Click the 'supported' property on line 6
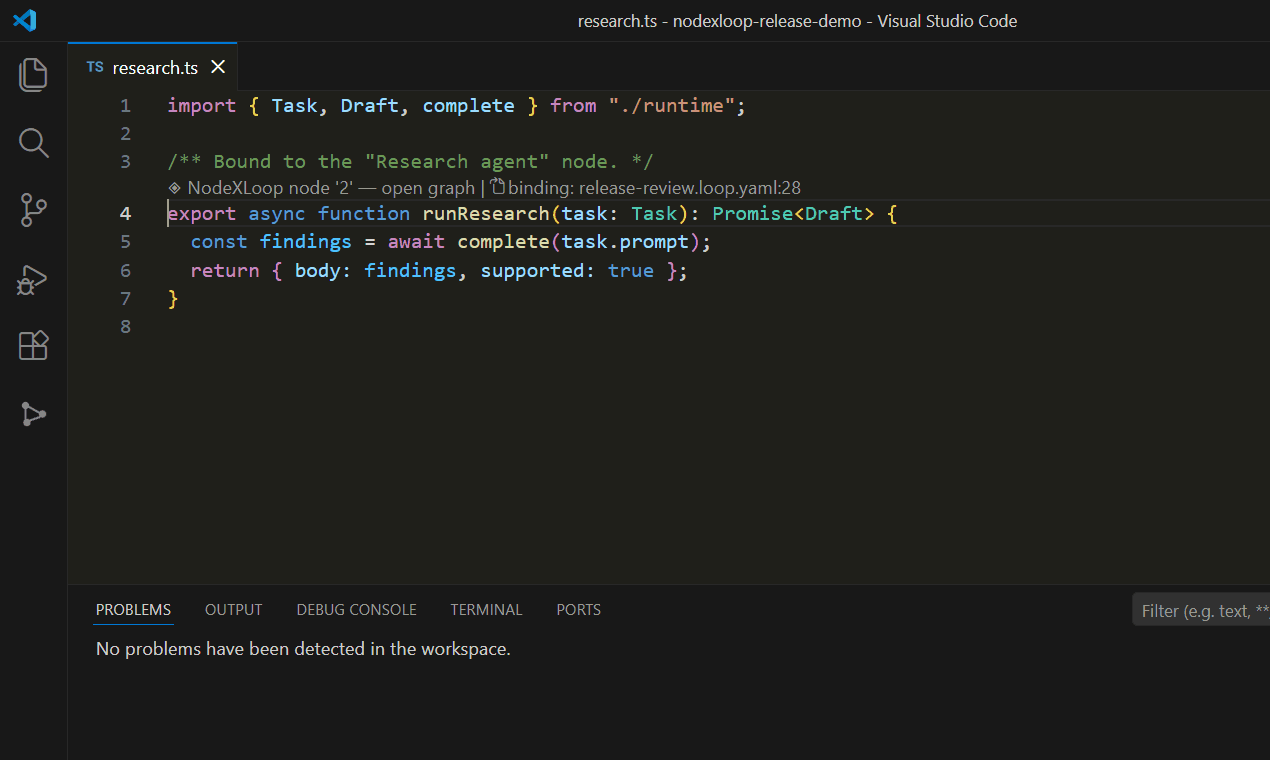This screenshot has height=760, width=1270. [x=532, y=270]
